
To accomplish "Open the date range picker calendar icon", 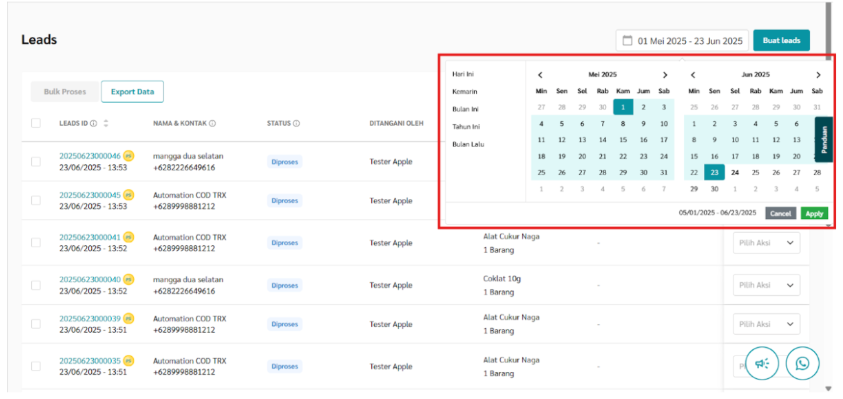I will [627, 41].
